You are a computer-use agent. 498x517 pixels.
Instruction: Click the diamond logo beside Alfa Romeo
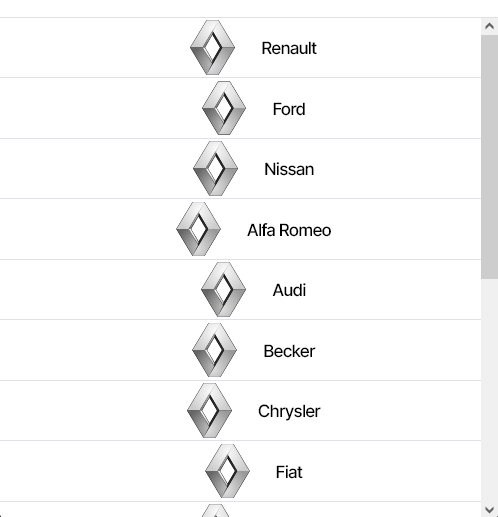pyautogui.click(x=198, y=229)
